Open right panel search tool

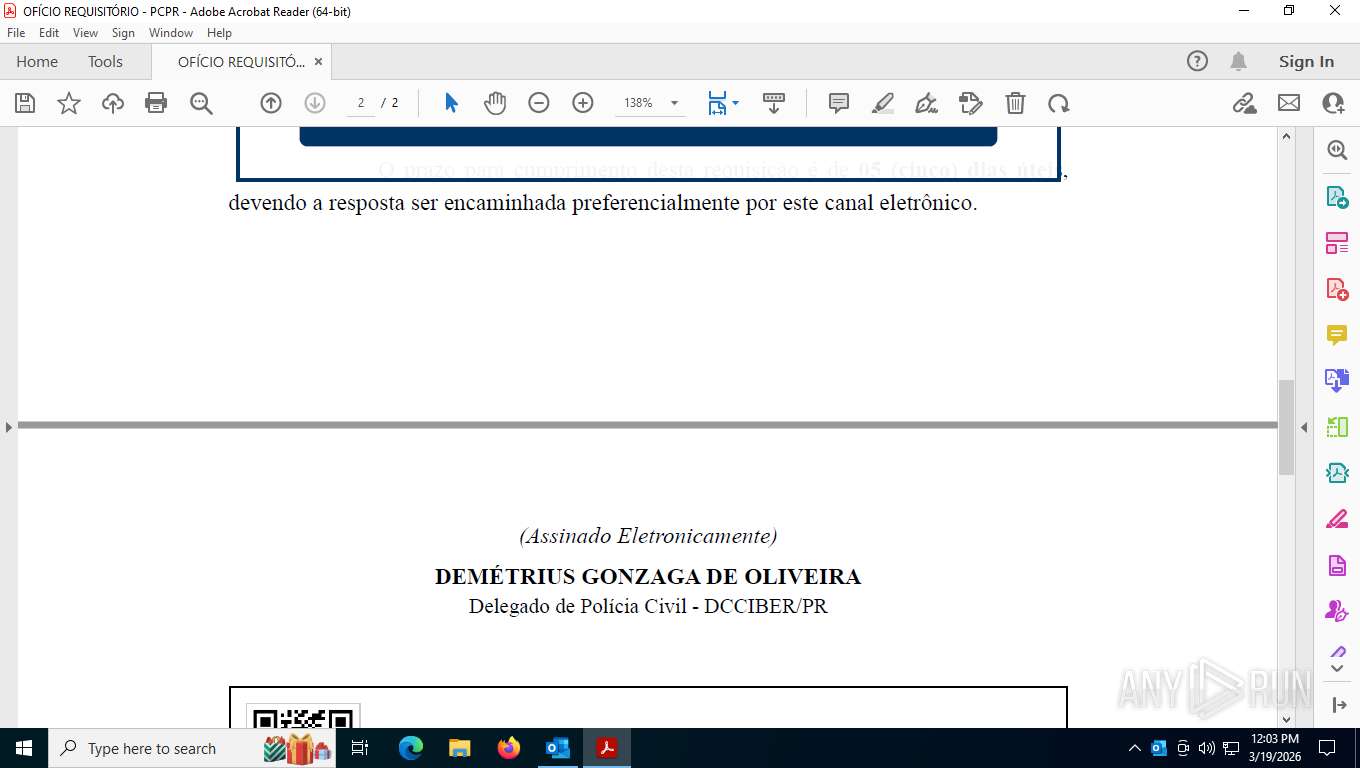point(1337,150)
